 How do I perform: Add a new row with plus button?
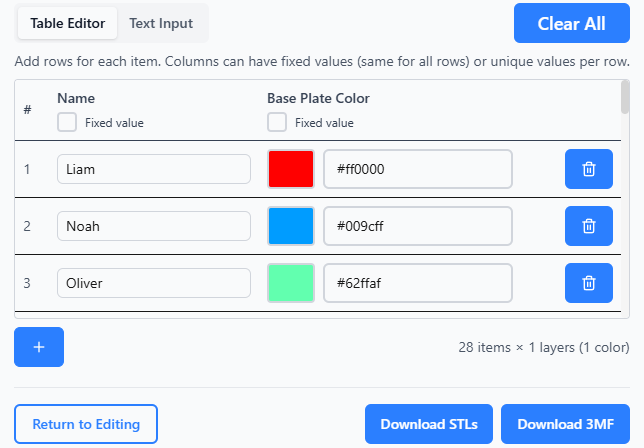pyautogui.click(x=39, y=347)
